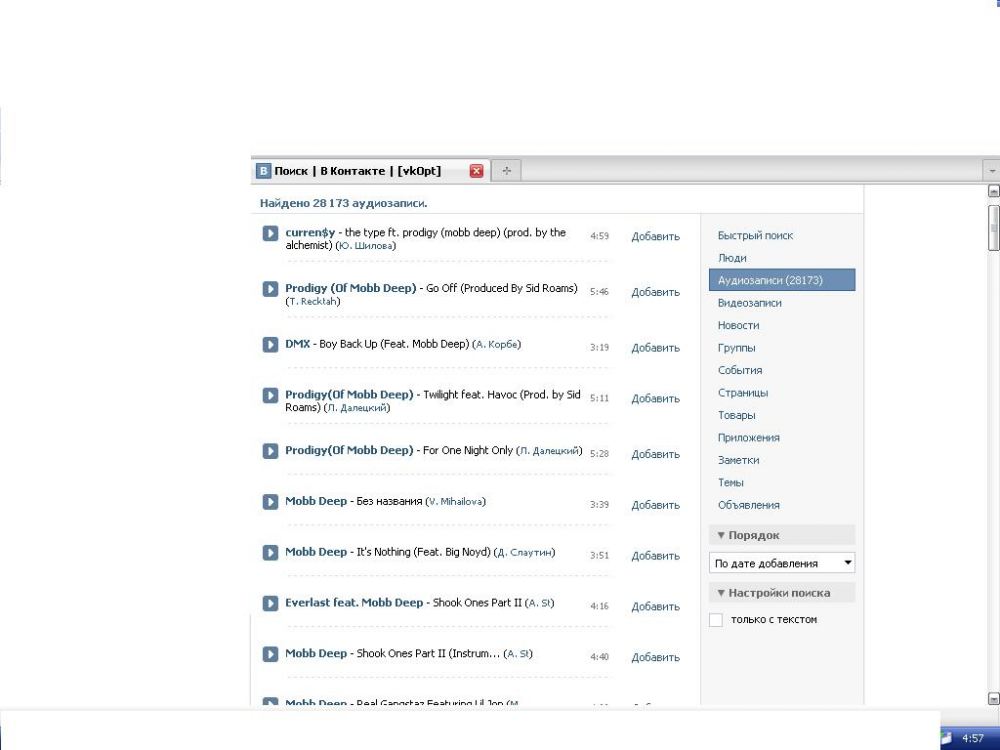Image resolution: width=1000 pixels, height=750 pixels.
Task: Switch search to Страницы
Action: [743, 393]
